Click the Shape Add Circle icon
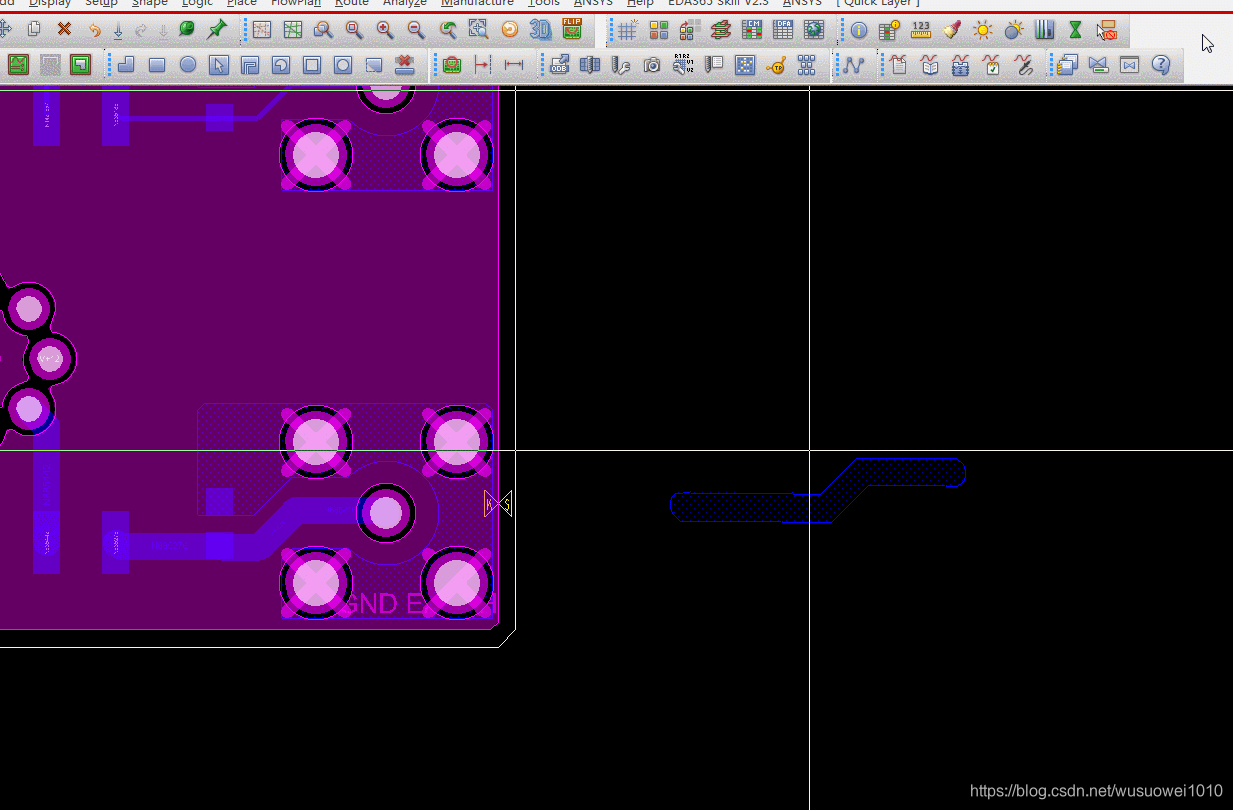The height and width of the screenshot is (810, 1233). click(188, 65)
